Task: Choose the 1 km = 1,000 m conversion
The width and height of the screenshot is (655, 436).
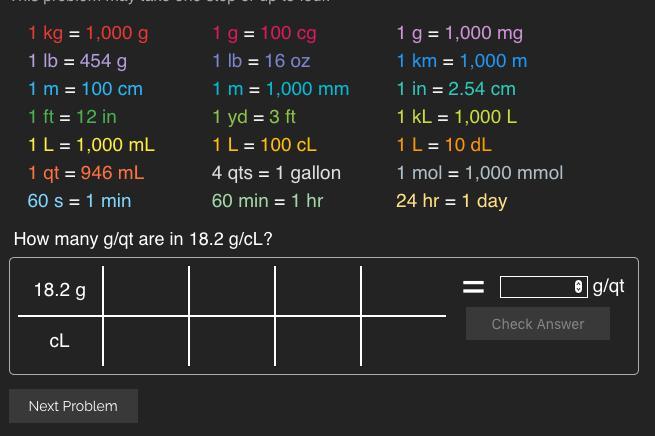Action: tap(462, 61)
